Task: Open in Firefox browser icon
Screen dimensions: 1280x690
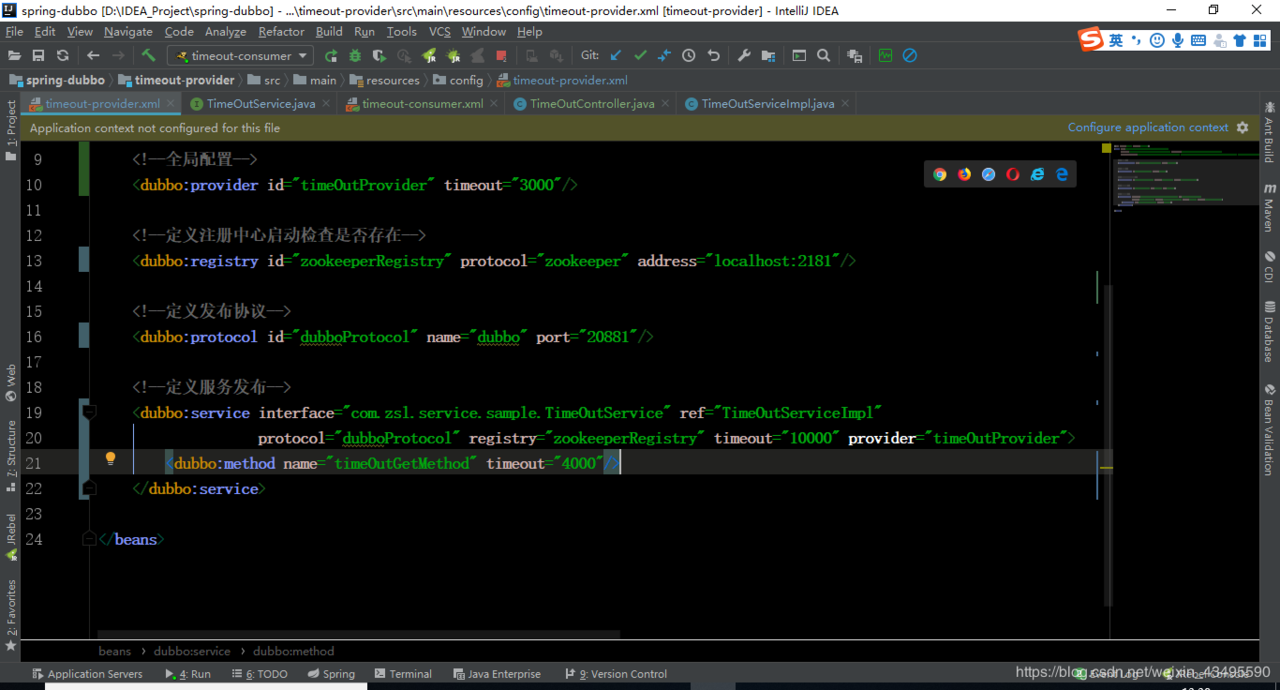Action: (964, 174)
